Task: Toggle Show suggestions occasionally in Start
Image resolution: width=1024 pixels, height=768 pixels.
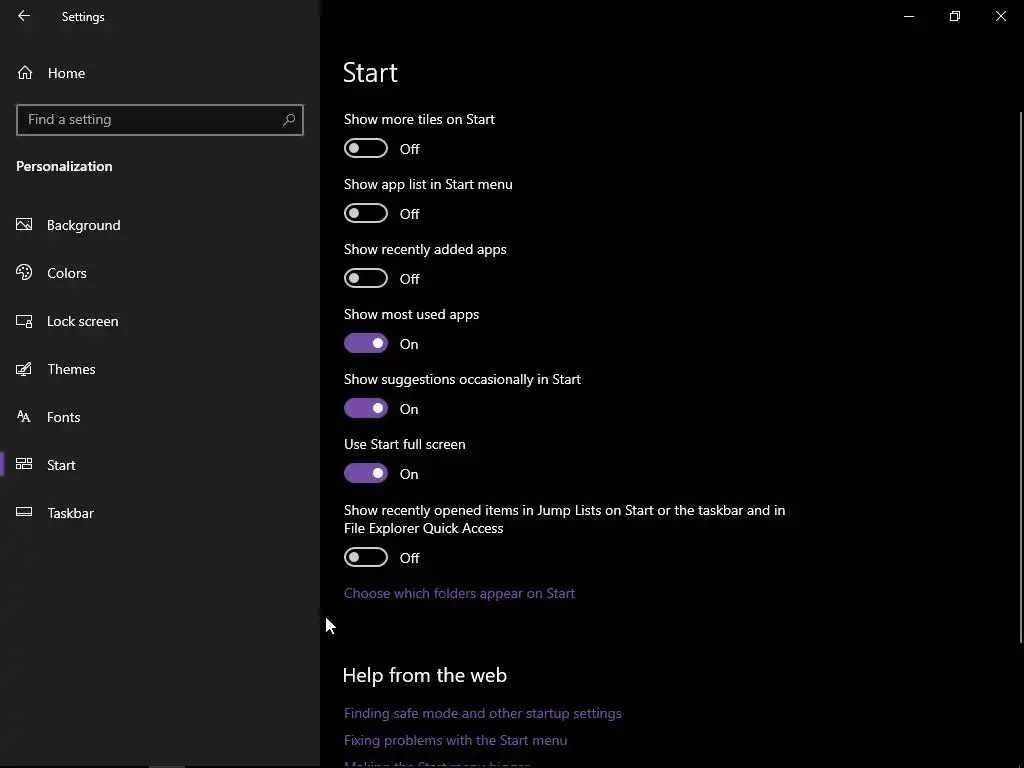Action: [366, 409]
